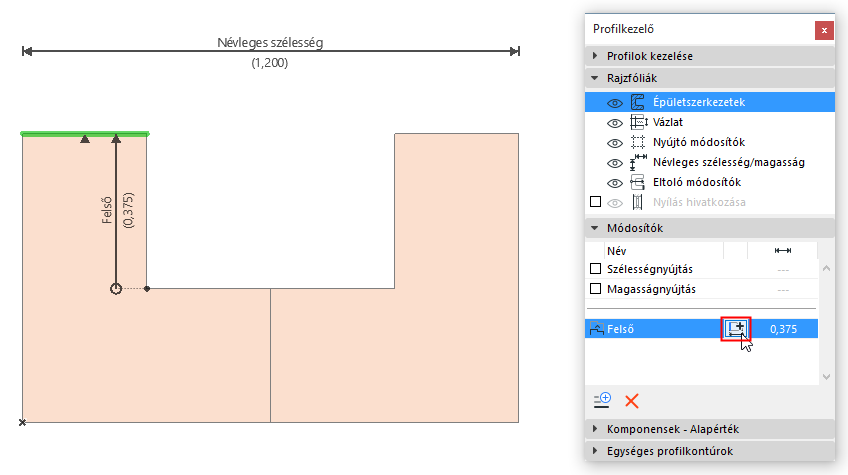The height and width of the screenshot is (475, 848).
Task: Add a new modifier with plus icon
Action: pyautogui.click(x=602, y=400)
